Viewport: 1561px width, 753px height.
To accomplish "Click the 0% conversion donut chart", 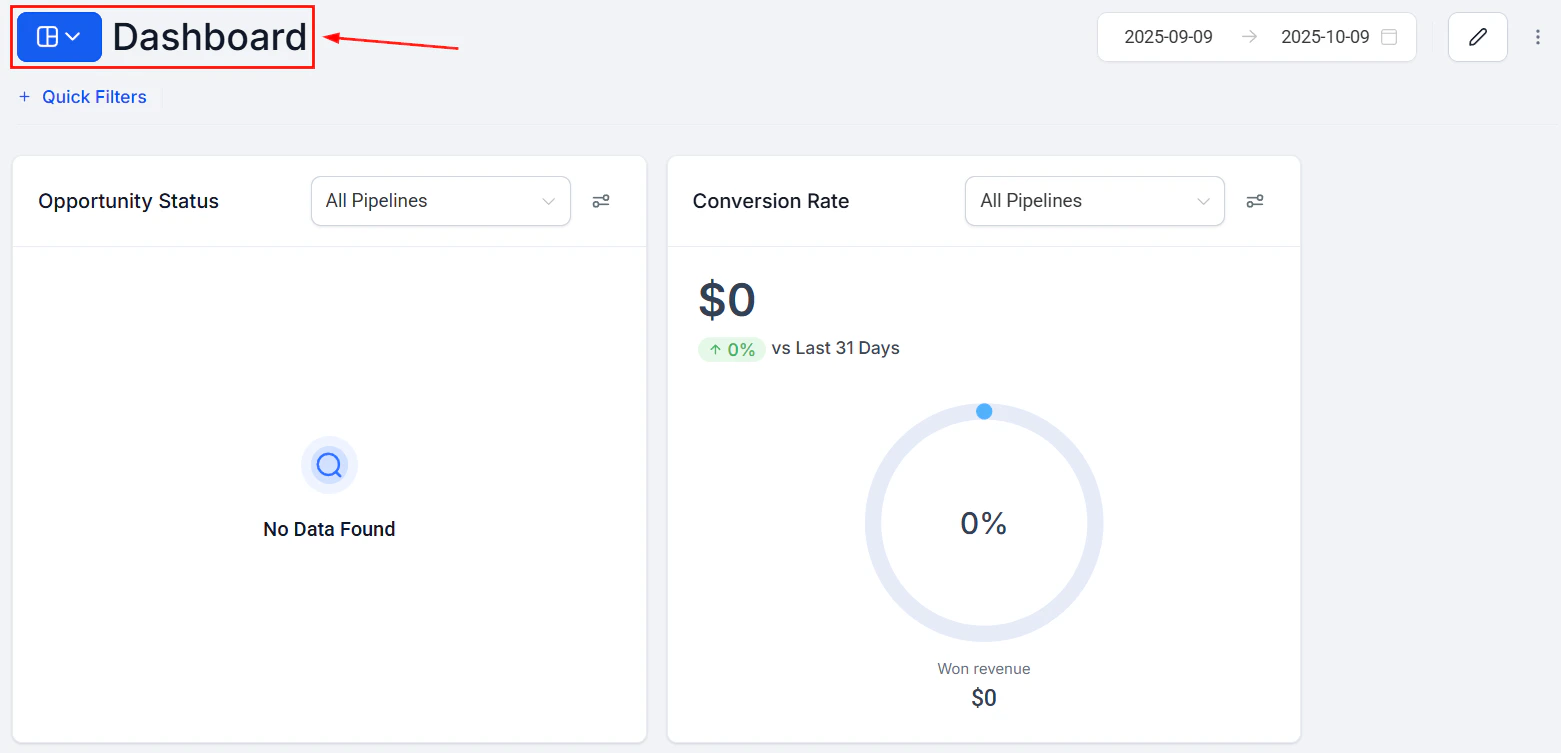I will click(984, 522).
